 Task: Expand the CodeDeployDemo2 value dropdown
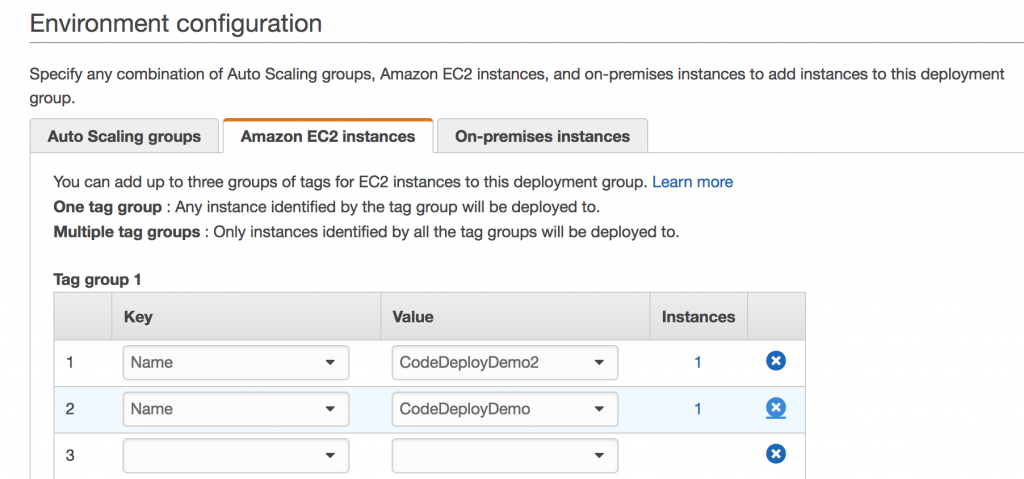click(599, 362)
